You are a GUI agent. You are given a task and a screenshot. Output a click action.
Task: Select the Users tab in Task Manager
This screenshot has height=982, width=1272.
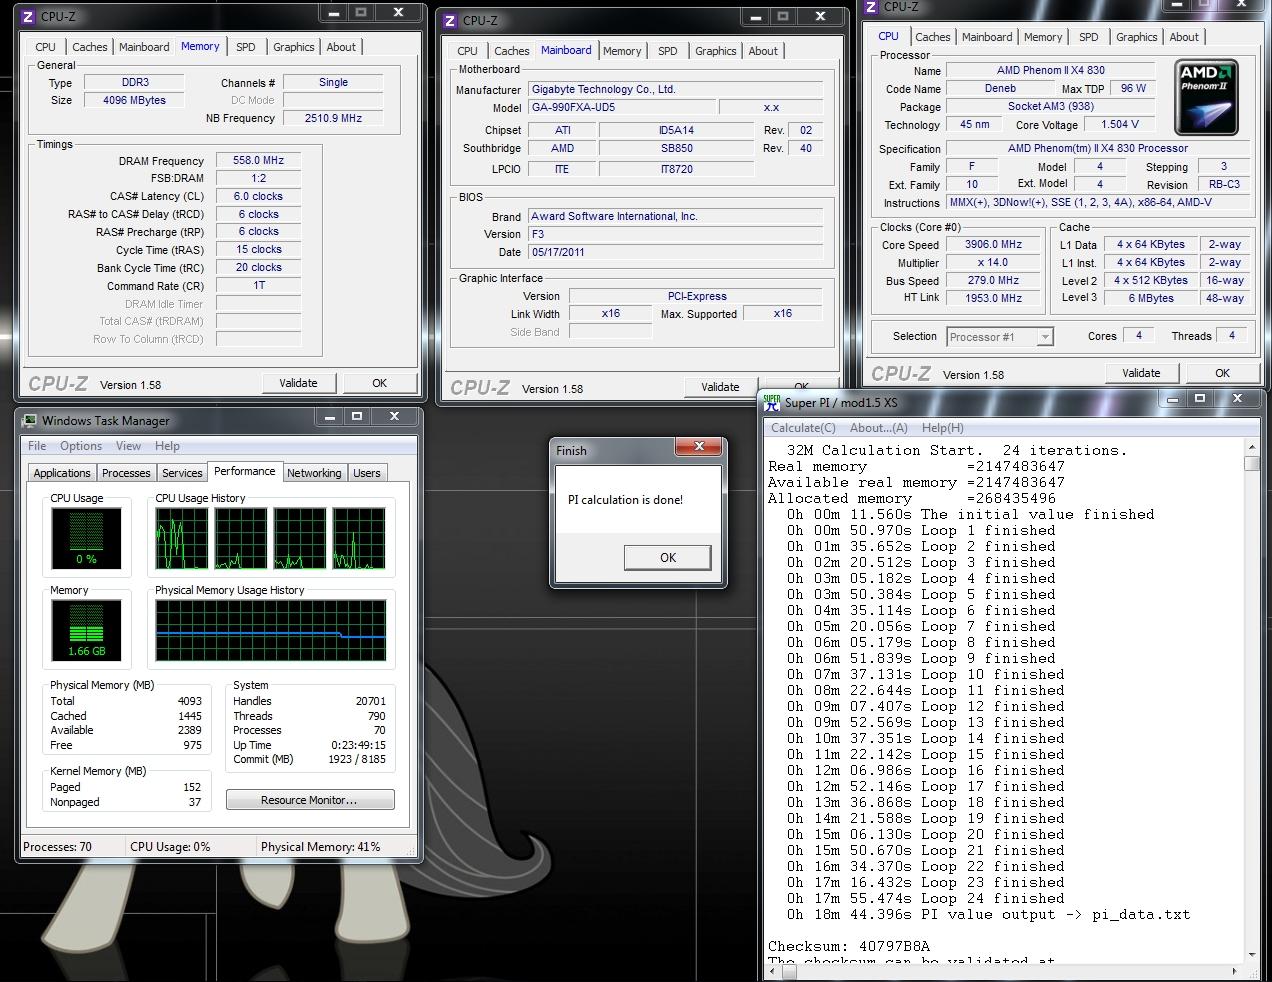(x=367, y=473)
